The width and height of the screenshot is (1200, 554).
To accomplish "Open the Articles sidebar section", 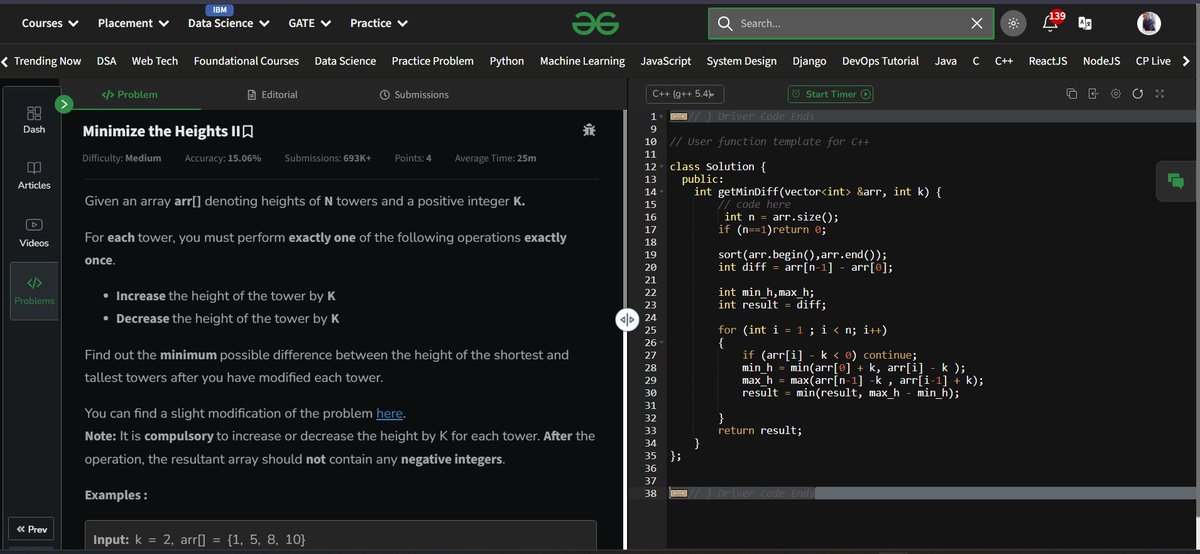I will (33, 175).
